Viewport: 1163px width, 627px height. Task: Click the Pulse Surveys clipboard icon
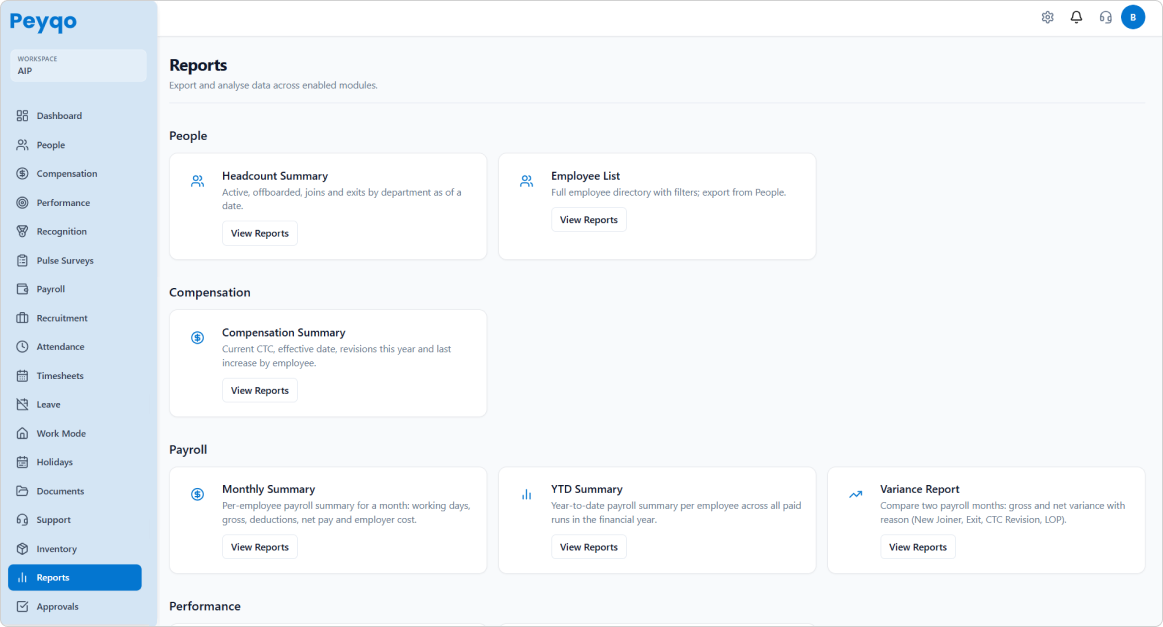tap(22, 260)
